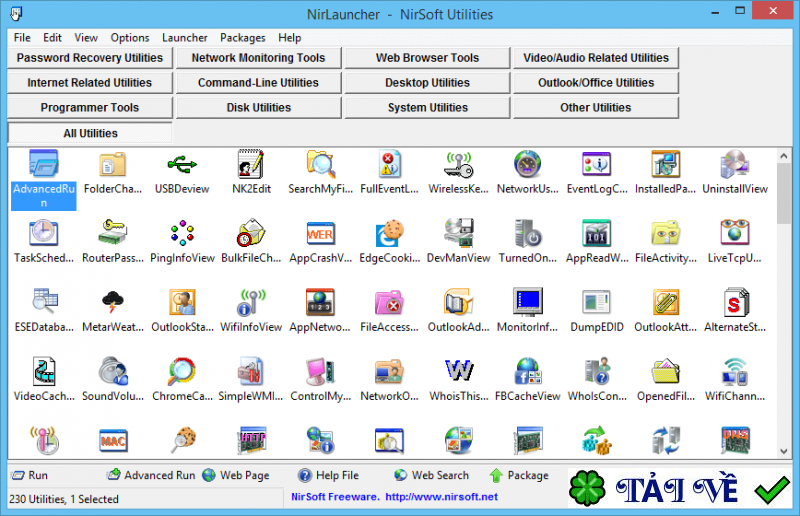Open the Launcher menu
The height and width of the screenshot is (516, 800).
[185, 38]
